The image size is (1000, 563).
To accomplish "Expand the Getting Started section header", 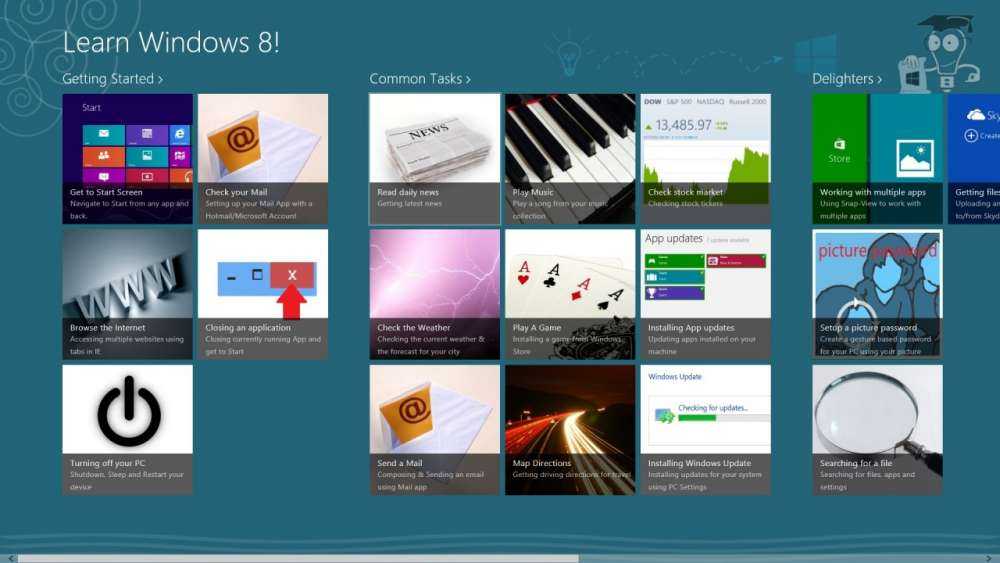I will click(x=112, y=78).
